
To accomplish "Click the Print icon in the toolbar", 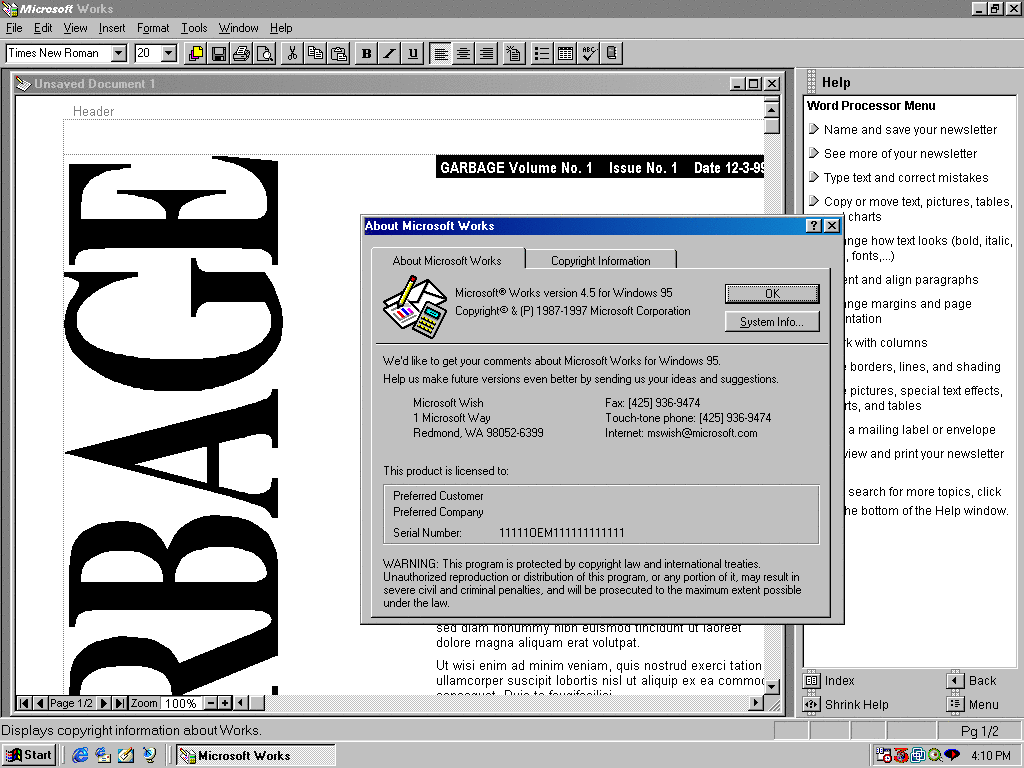I will click(241, 54).
